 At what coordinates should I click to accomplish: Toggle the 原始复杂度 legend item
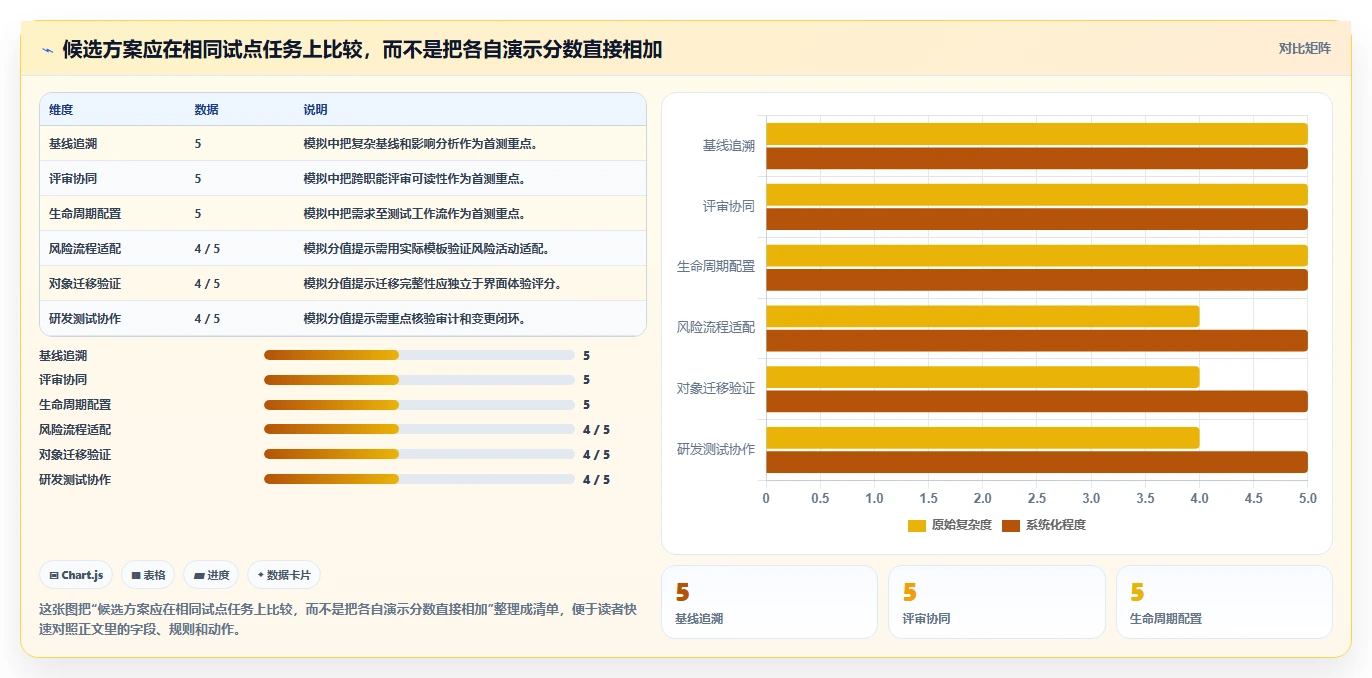tap(949, 525)
